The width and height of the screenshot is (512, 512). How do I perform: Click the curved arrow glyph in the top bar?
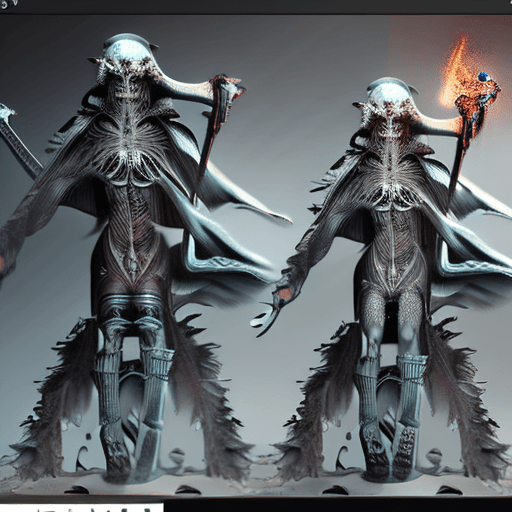(x=4, y=5)
